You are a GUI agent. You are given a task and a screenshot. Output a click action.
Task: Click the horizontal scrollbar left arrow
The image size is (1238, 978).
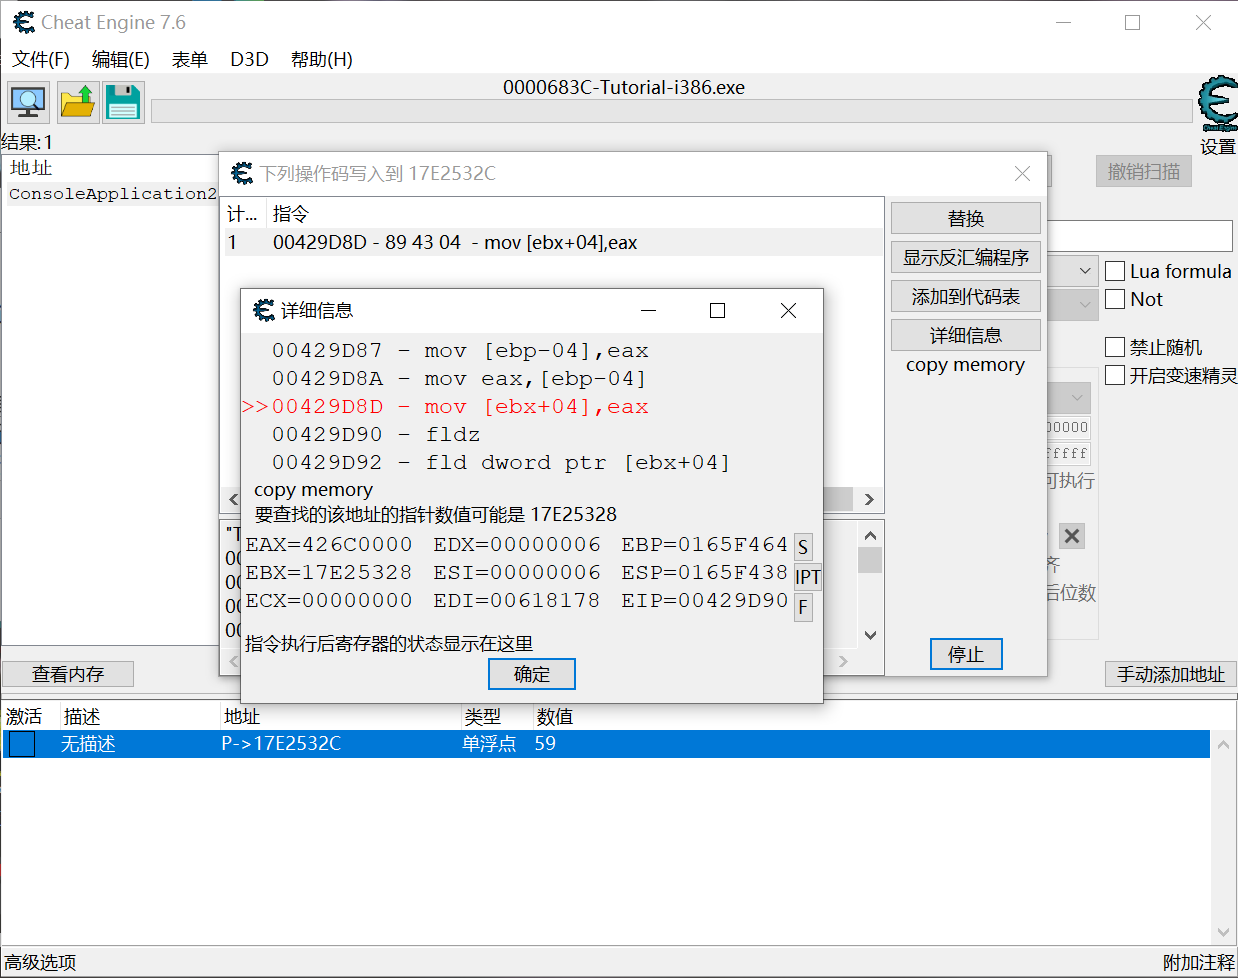233,499
